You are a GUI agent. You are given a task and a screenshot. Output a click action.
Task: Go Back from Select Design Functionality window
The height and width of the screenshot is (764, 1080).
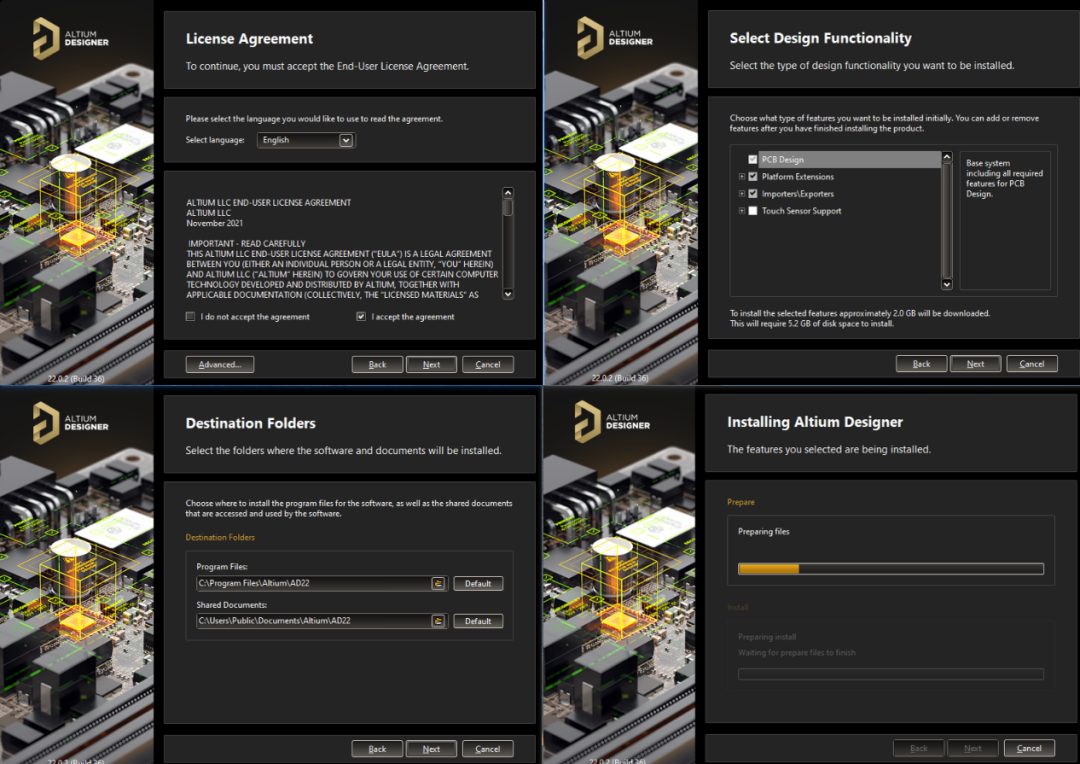(x=922, y=364)
